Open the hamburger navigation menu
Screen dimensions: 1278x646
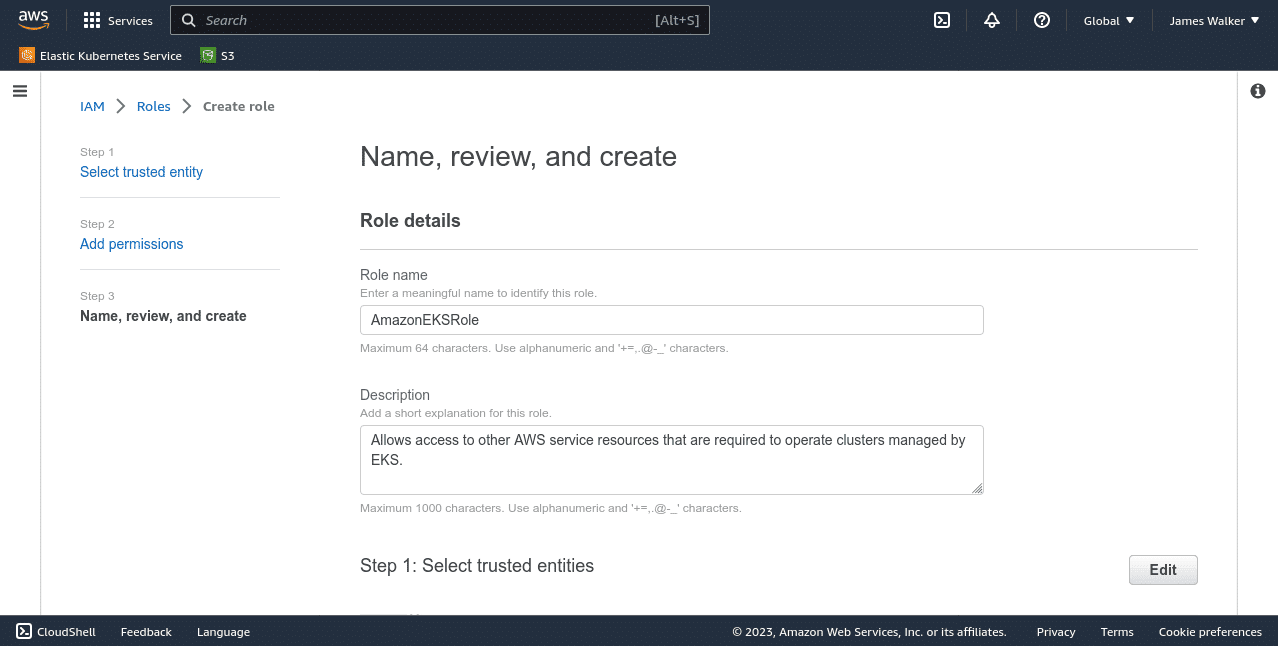[x=20, y=91]
